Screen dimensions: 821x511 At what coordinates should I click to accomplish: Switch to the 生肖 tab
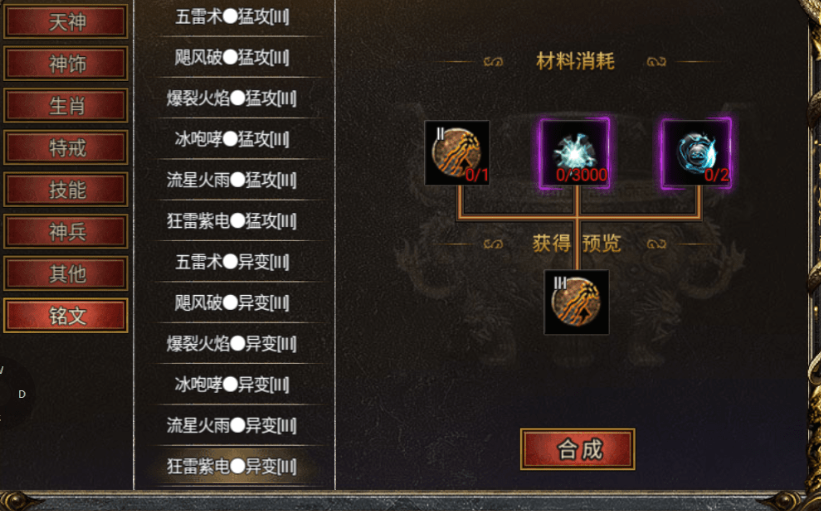coord(66,105)
